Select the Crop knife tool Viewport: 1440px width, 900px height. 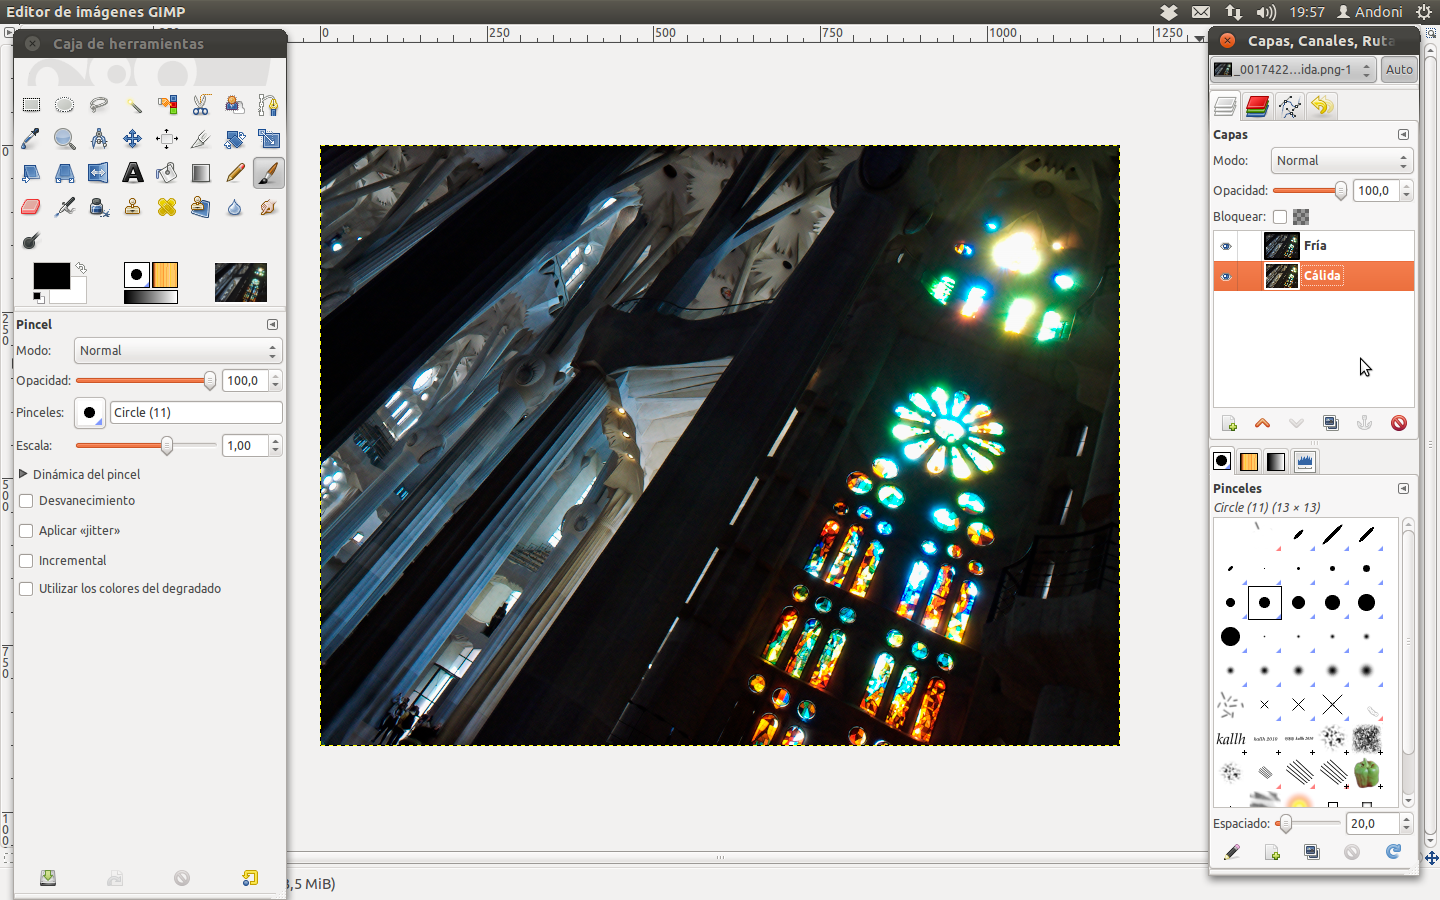click(x=201, y=139)
